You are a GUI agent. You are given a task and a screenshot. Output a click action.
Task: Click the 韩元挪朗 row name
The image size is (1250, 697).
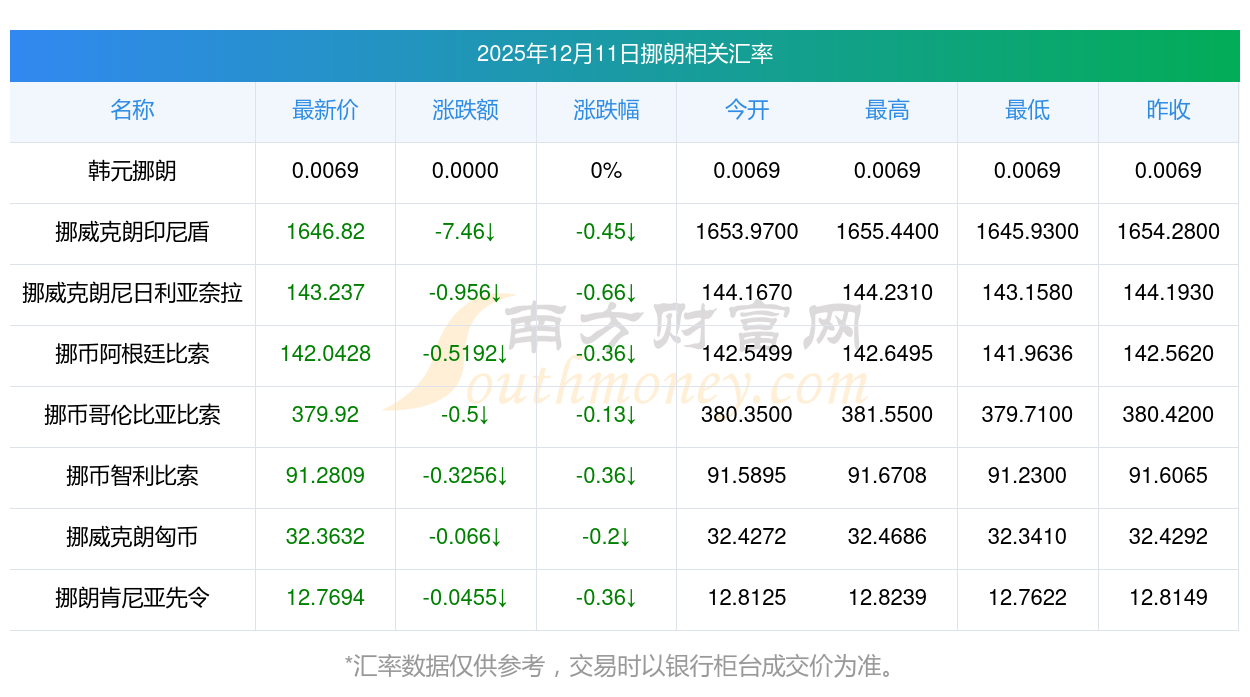pyautogui.click(x=132, y=171)
